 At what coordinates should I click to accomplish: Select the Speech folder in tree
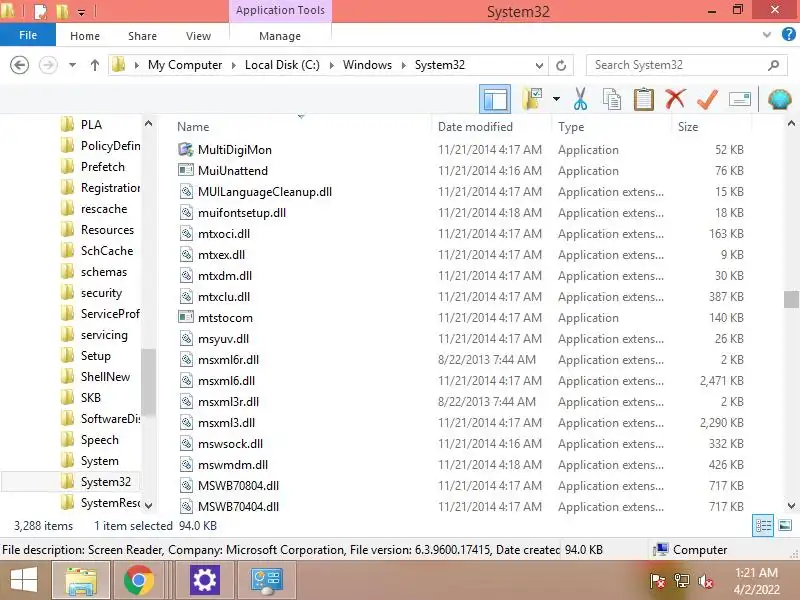pos(99,439)
